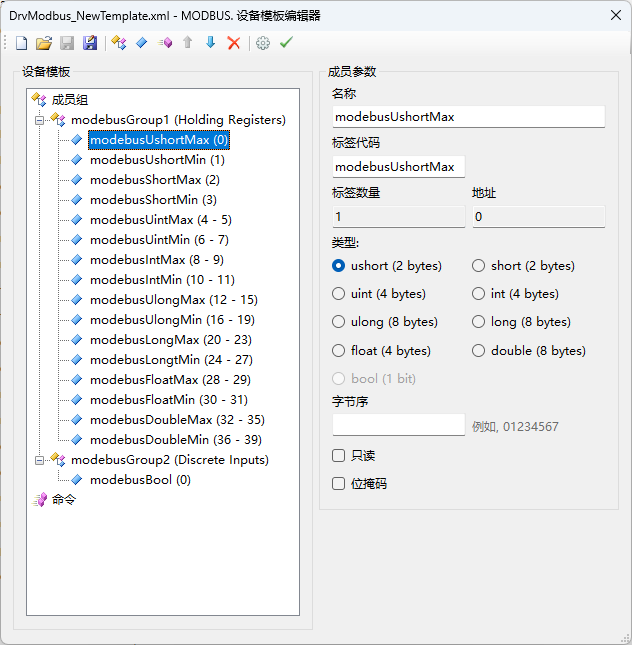The width and height of the screenshot is (632, 645).
Task: Click the 命令 node icon
Action: (40, 500)
